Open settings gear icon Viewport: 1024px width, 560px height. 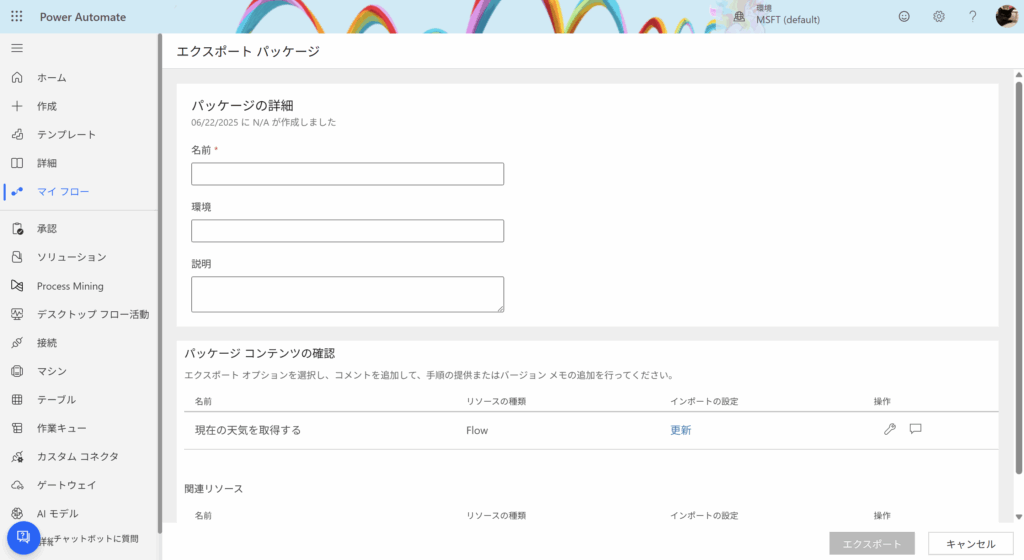[938, 16]
